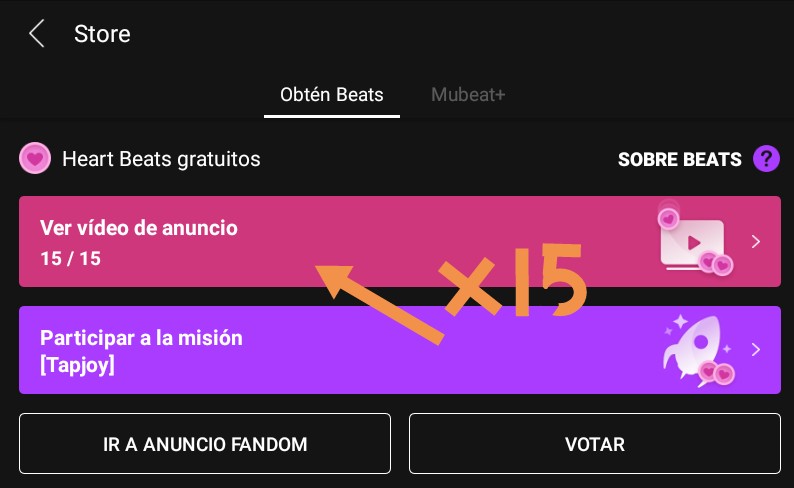Click the 15 / 15 ad counter

point(70,259)
